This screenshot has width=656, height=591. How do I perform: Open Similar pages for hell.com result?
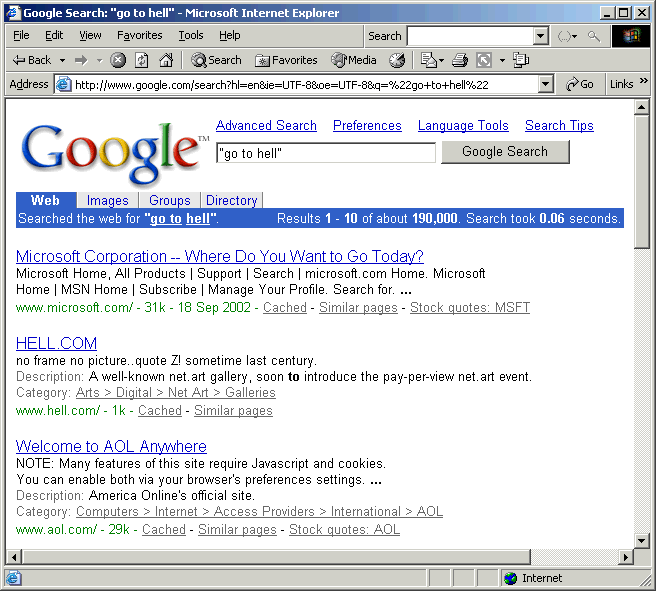[233, 411]
